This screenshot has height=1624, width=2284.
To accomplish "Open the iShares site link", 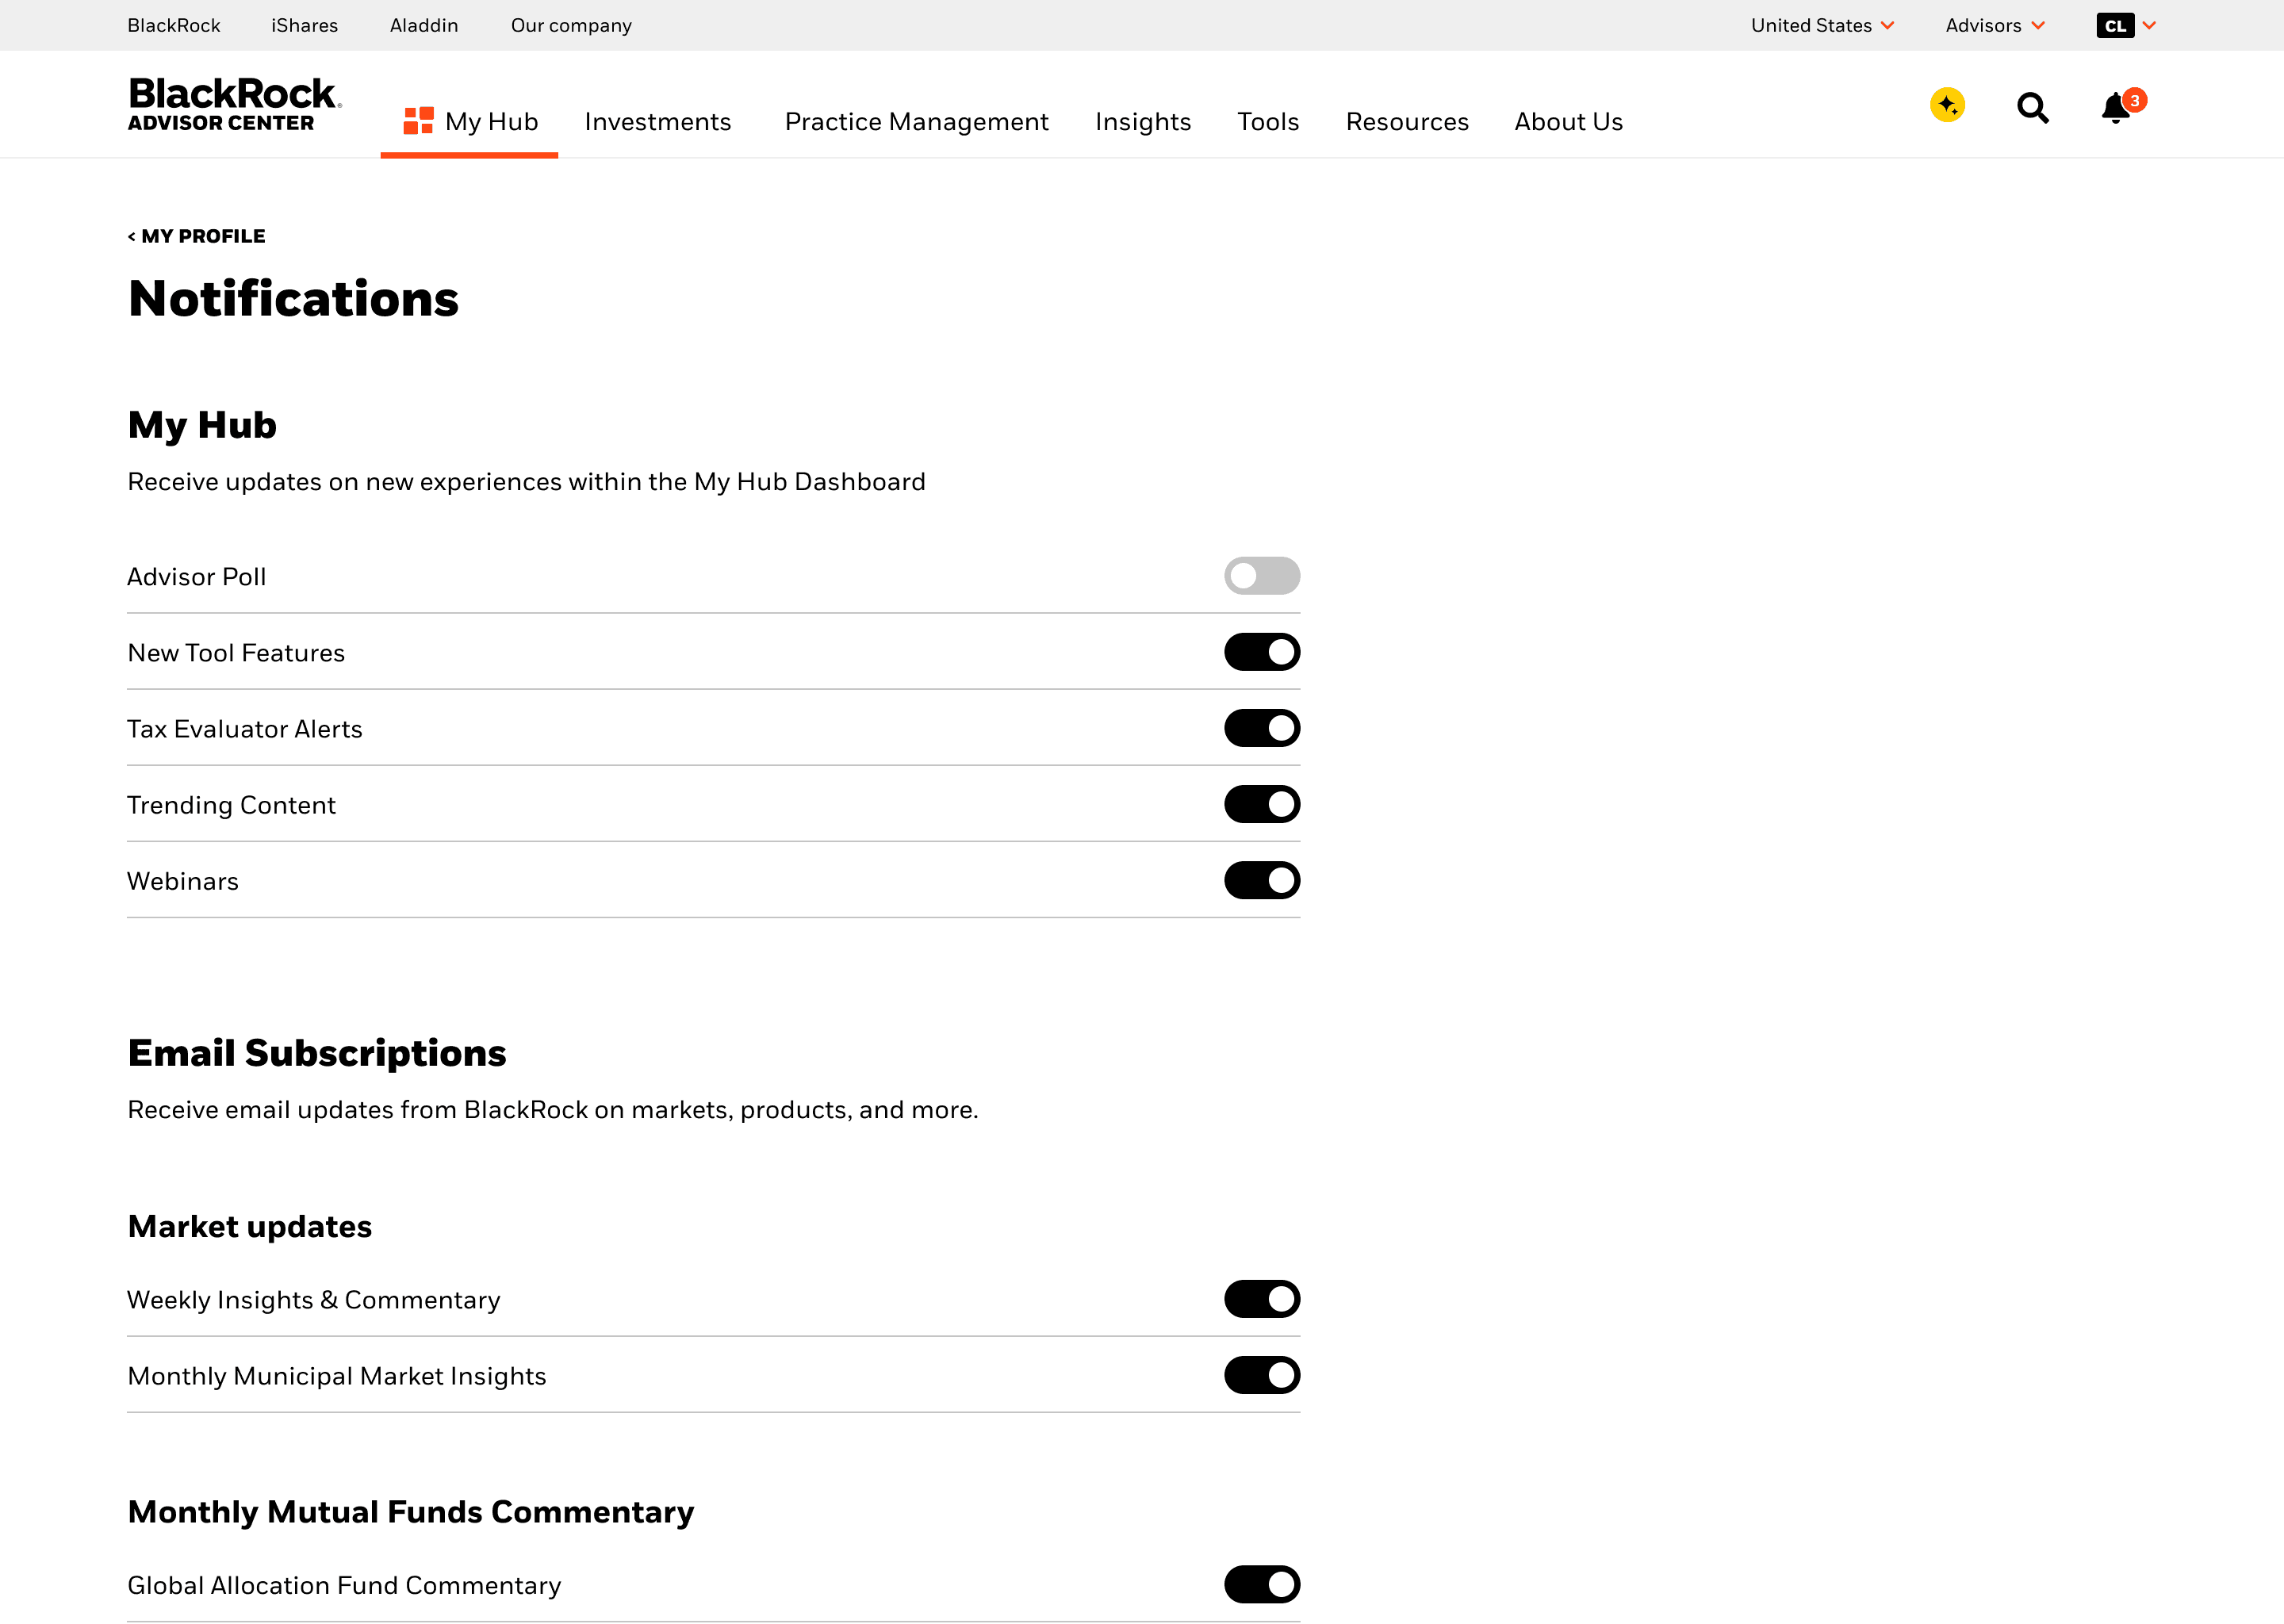I will [303, 25].
